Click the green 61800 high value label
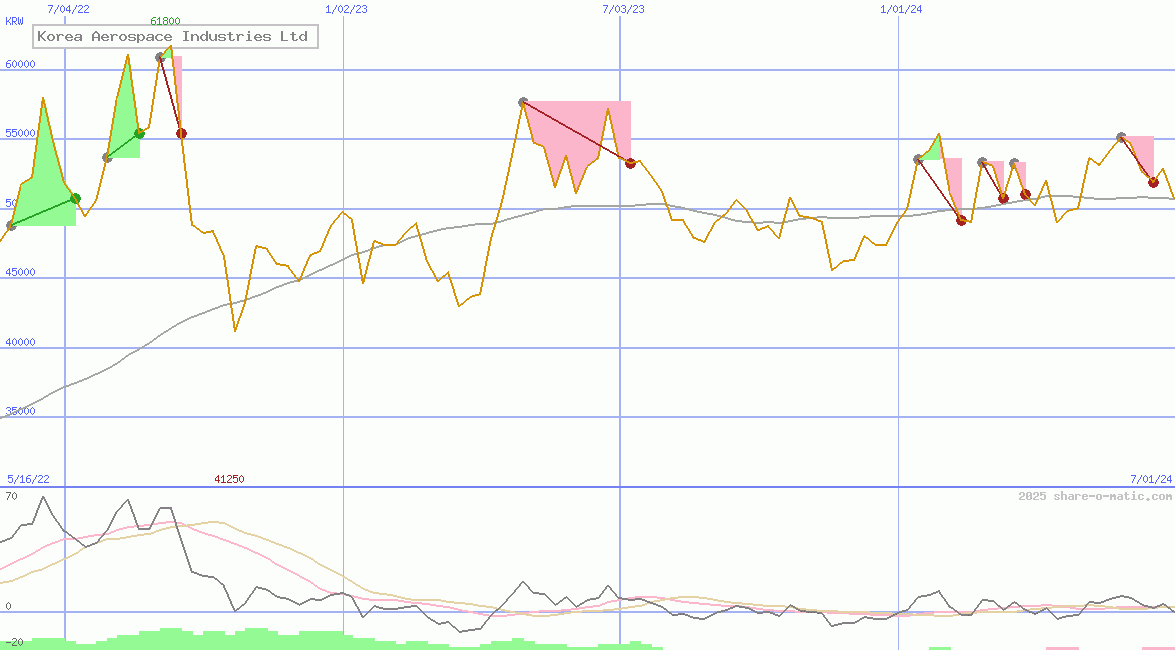The height and width of the screenshot is (650, 1175). [165, 21]
